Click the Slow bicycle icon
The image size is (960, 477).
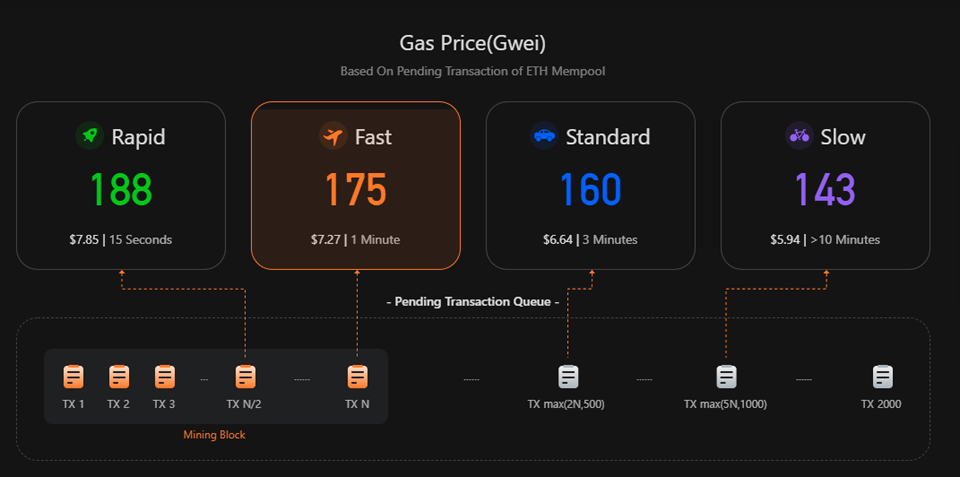799,136
